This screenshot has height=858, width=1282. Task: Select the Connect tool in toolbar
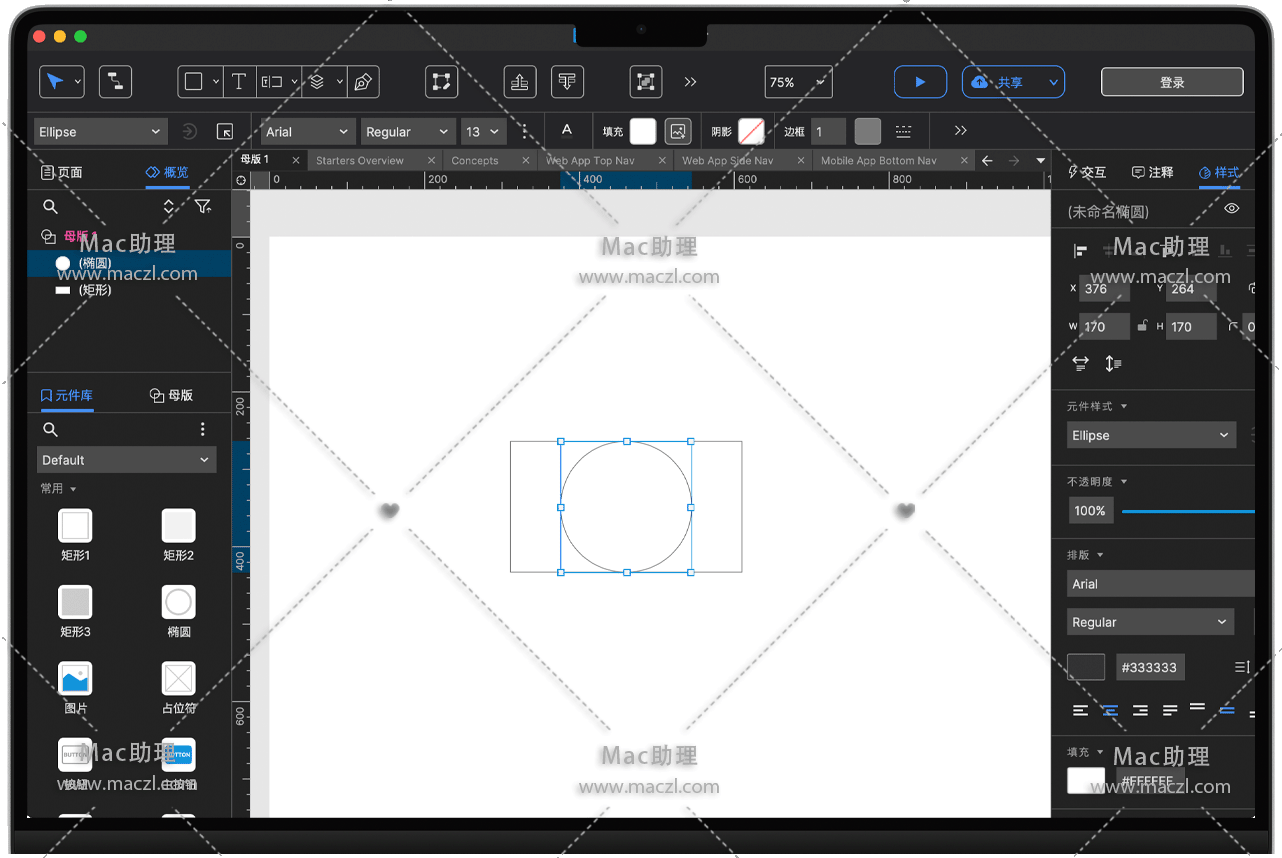tap(115, 82)
